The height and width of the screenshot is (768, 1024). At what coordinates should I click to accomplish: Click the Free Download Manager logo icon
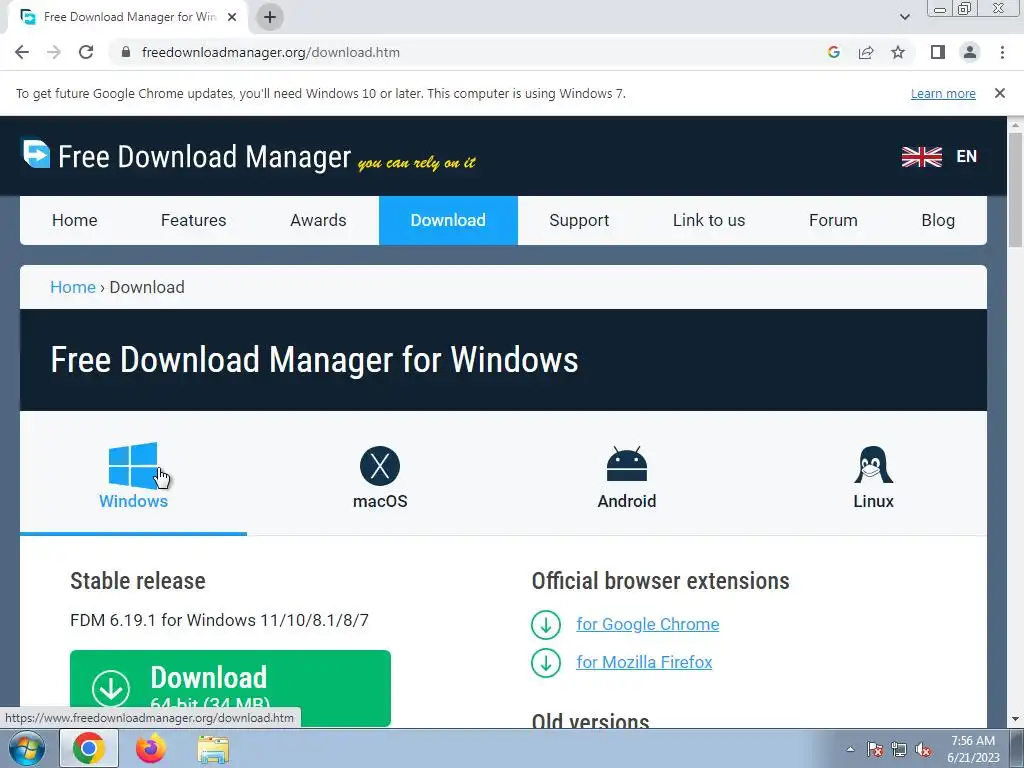tap(36, 154)
